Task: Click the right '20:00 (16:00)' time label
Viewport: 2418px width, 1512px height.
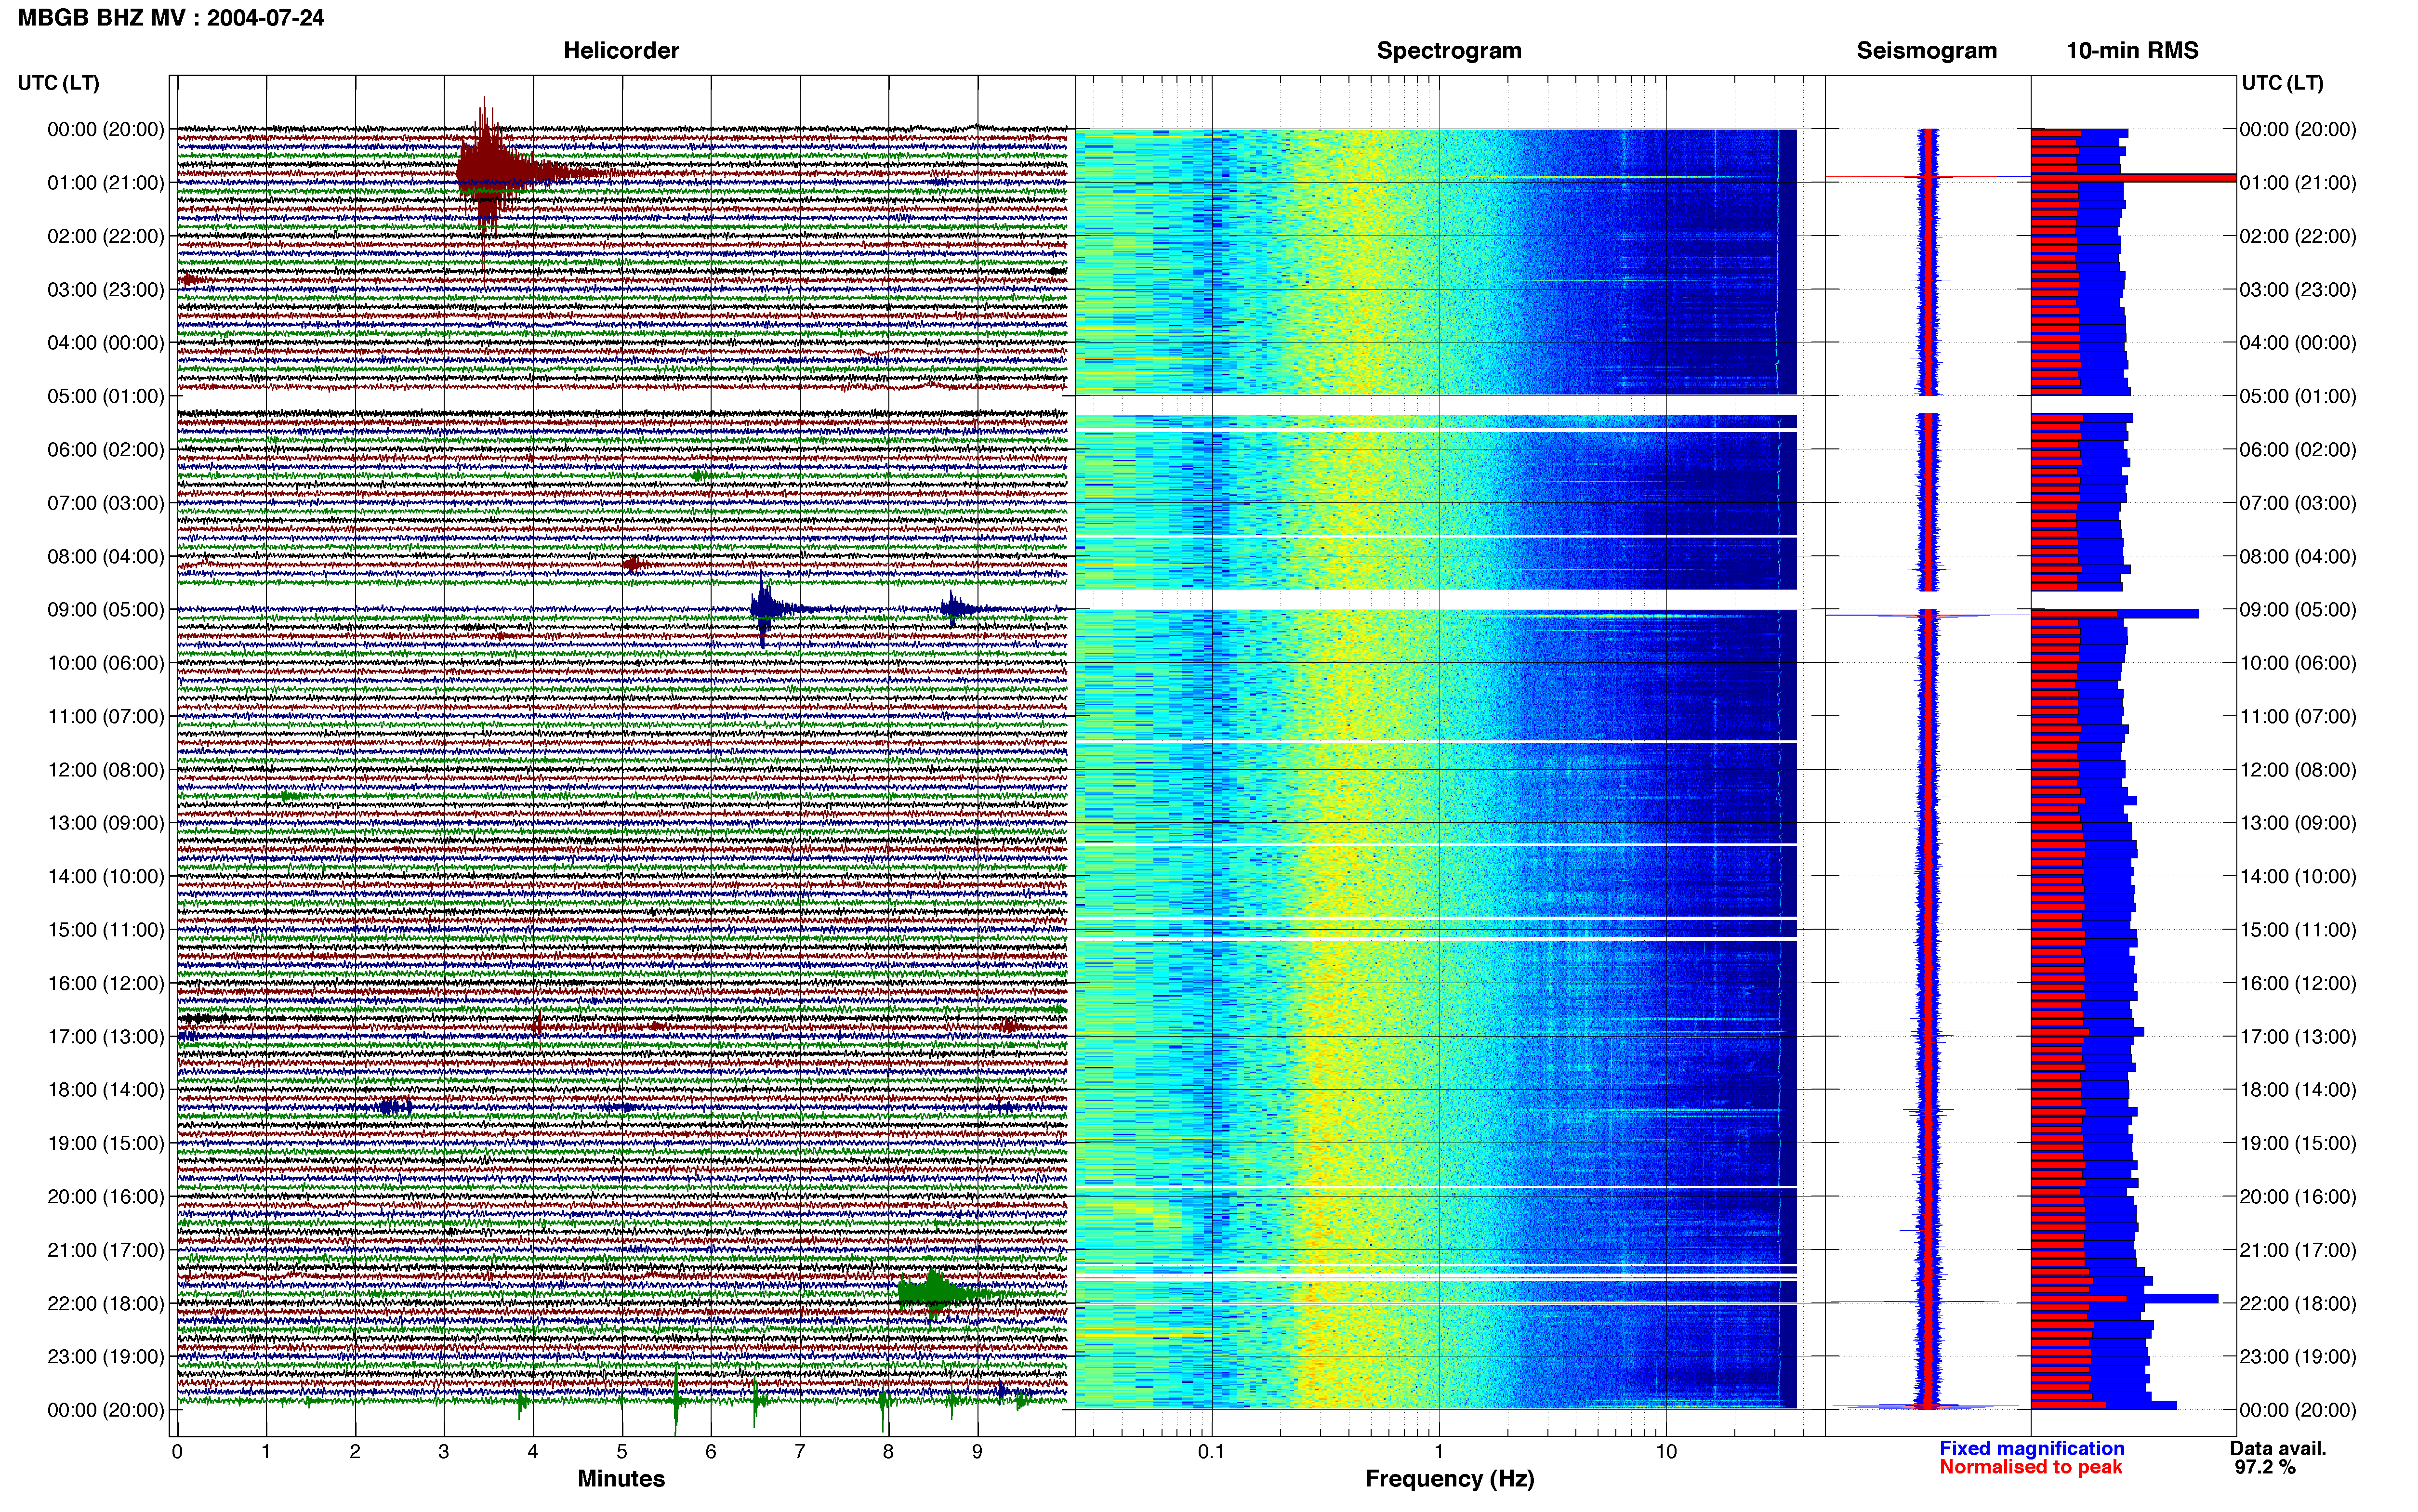Action: tap(2298, 1196)
